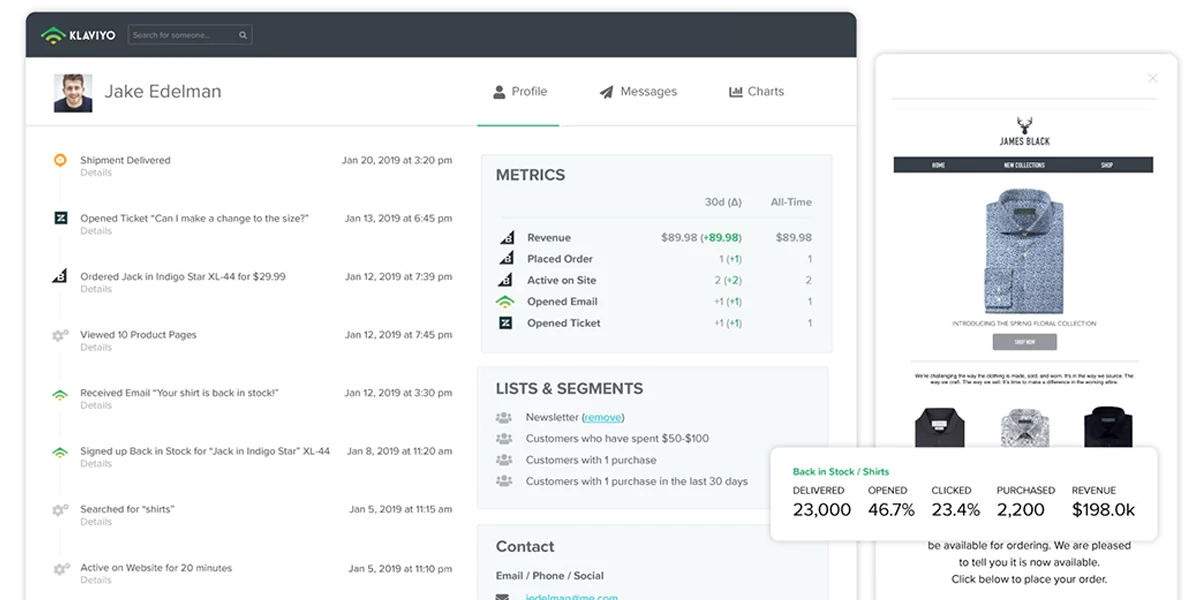Open Details under Shipment Delivered
The width and height of the screenshot is (1200, 600).
coord(96,173)
